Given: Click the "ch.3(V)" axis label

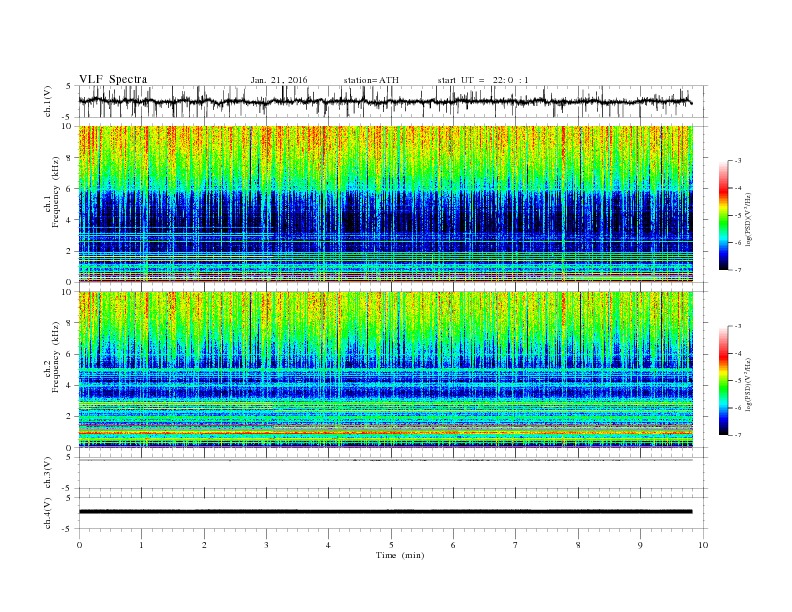Looking at the screenshot, I should point(48,473).
